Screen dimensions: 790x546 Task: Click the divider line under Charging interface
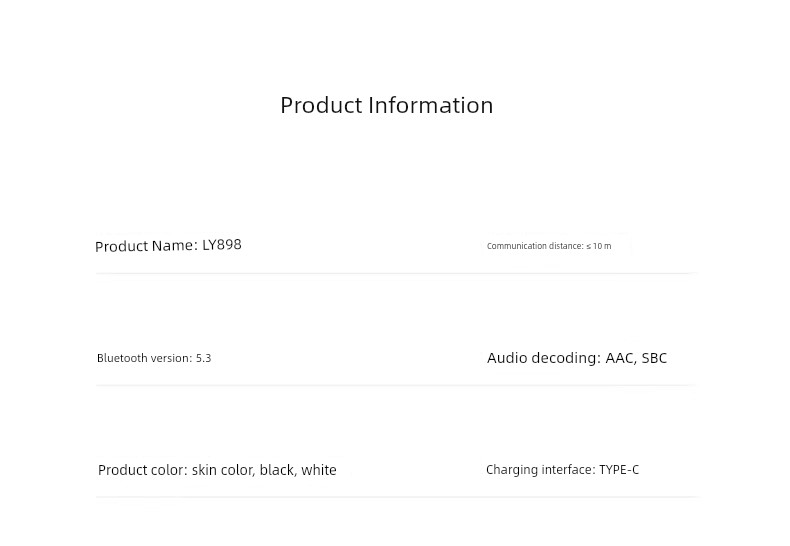(397, 497)
